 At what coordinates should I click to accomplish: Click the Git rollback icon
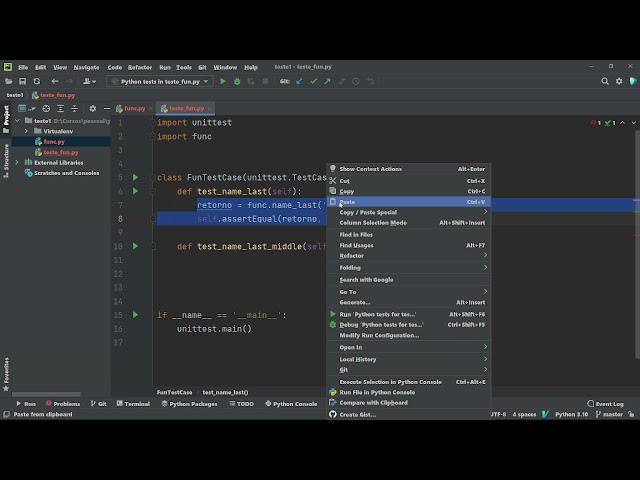coord(370,82)
